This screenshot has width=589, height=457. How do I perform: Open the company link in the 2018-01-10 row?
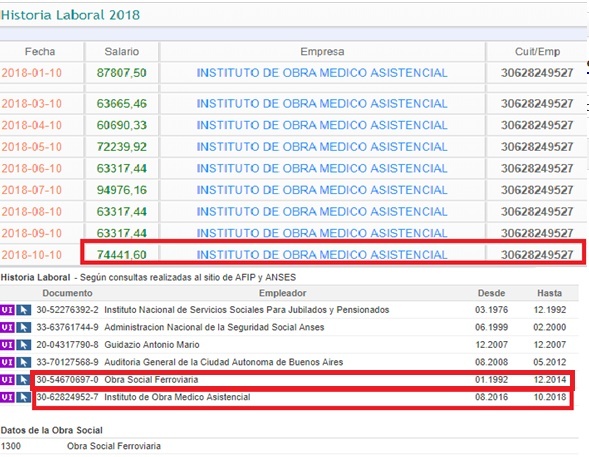pos(322,73)
